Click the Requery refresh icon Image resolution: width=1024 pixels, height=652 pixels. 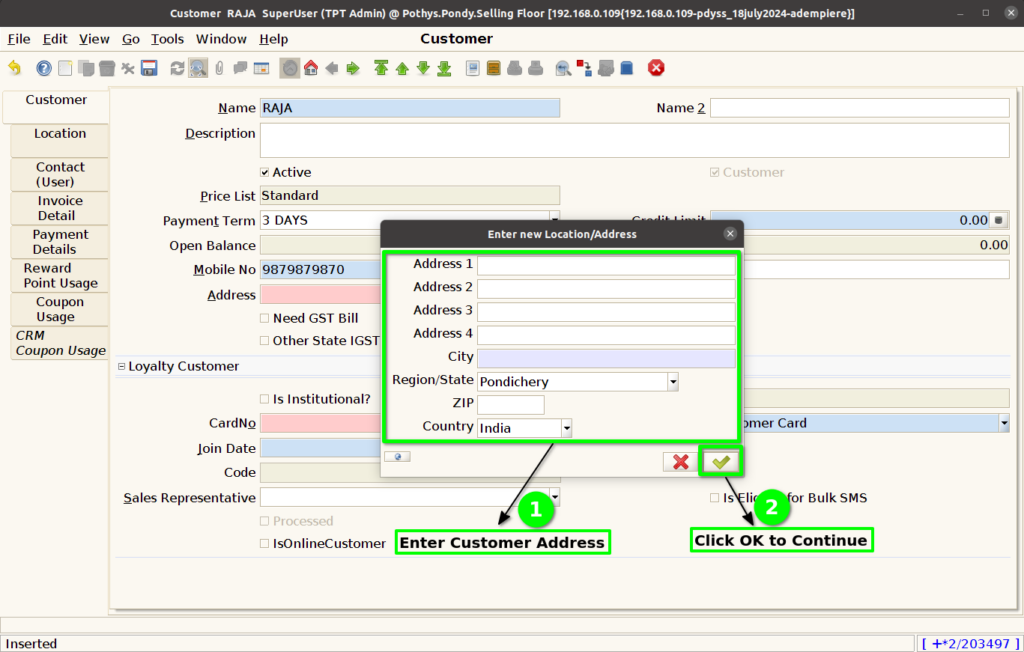pyautogui.click(x=177, y=68)
